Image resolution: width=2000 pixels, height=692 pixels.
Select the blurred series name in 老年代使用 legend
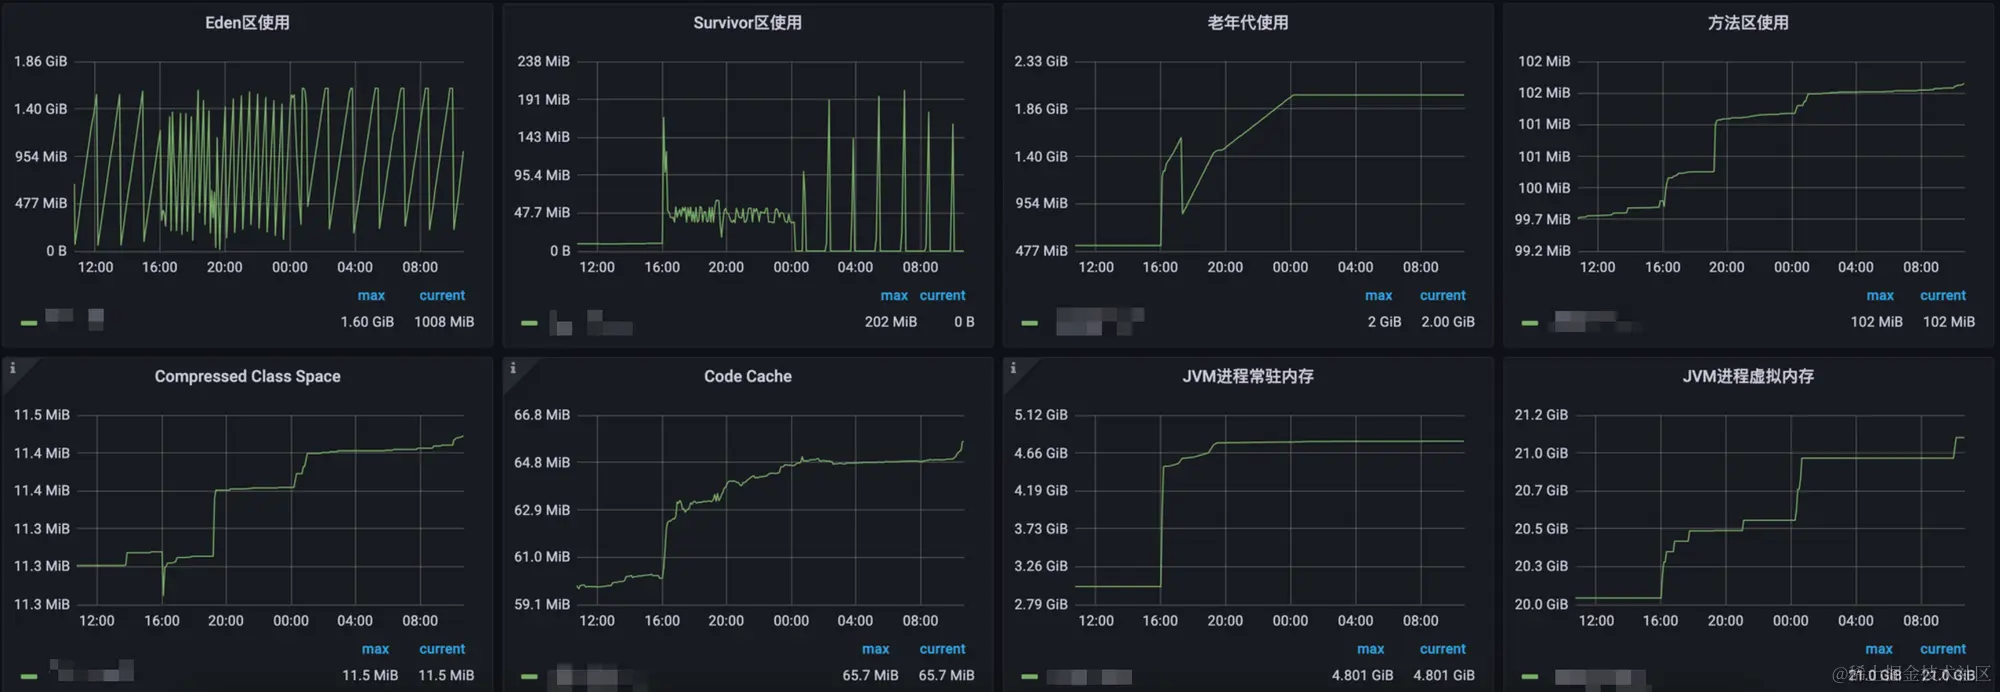pyautogui.click(x=1100, y=321)
